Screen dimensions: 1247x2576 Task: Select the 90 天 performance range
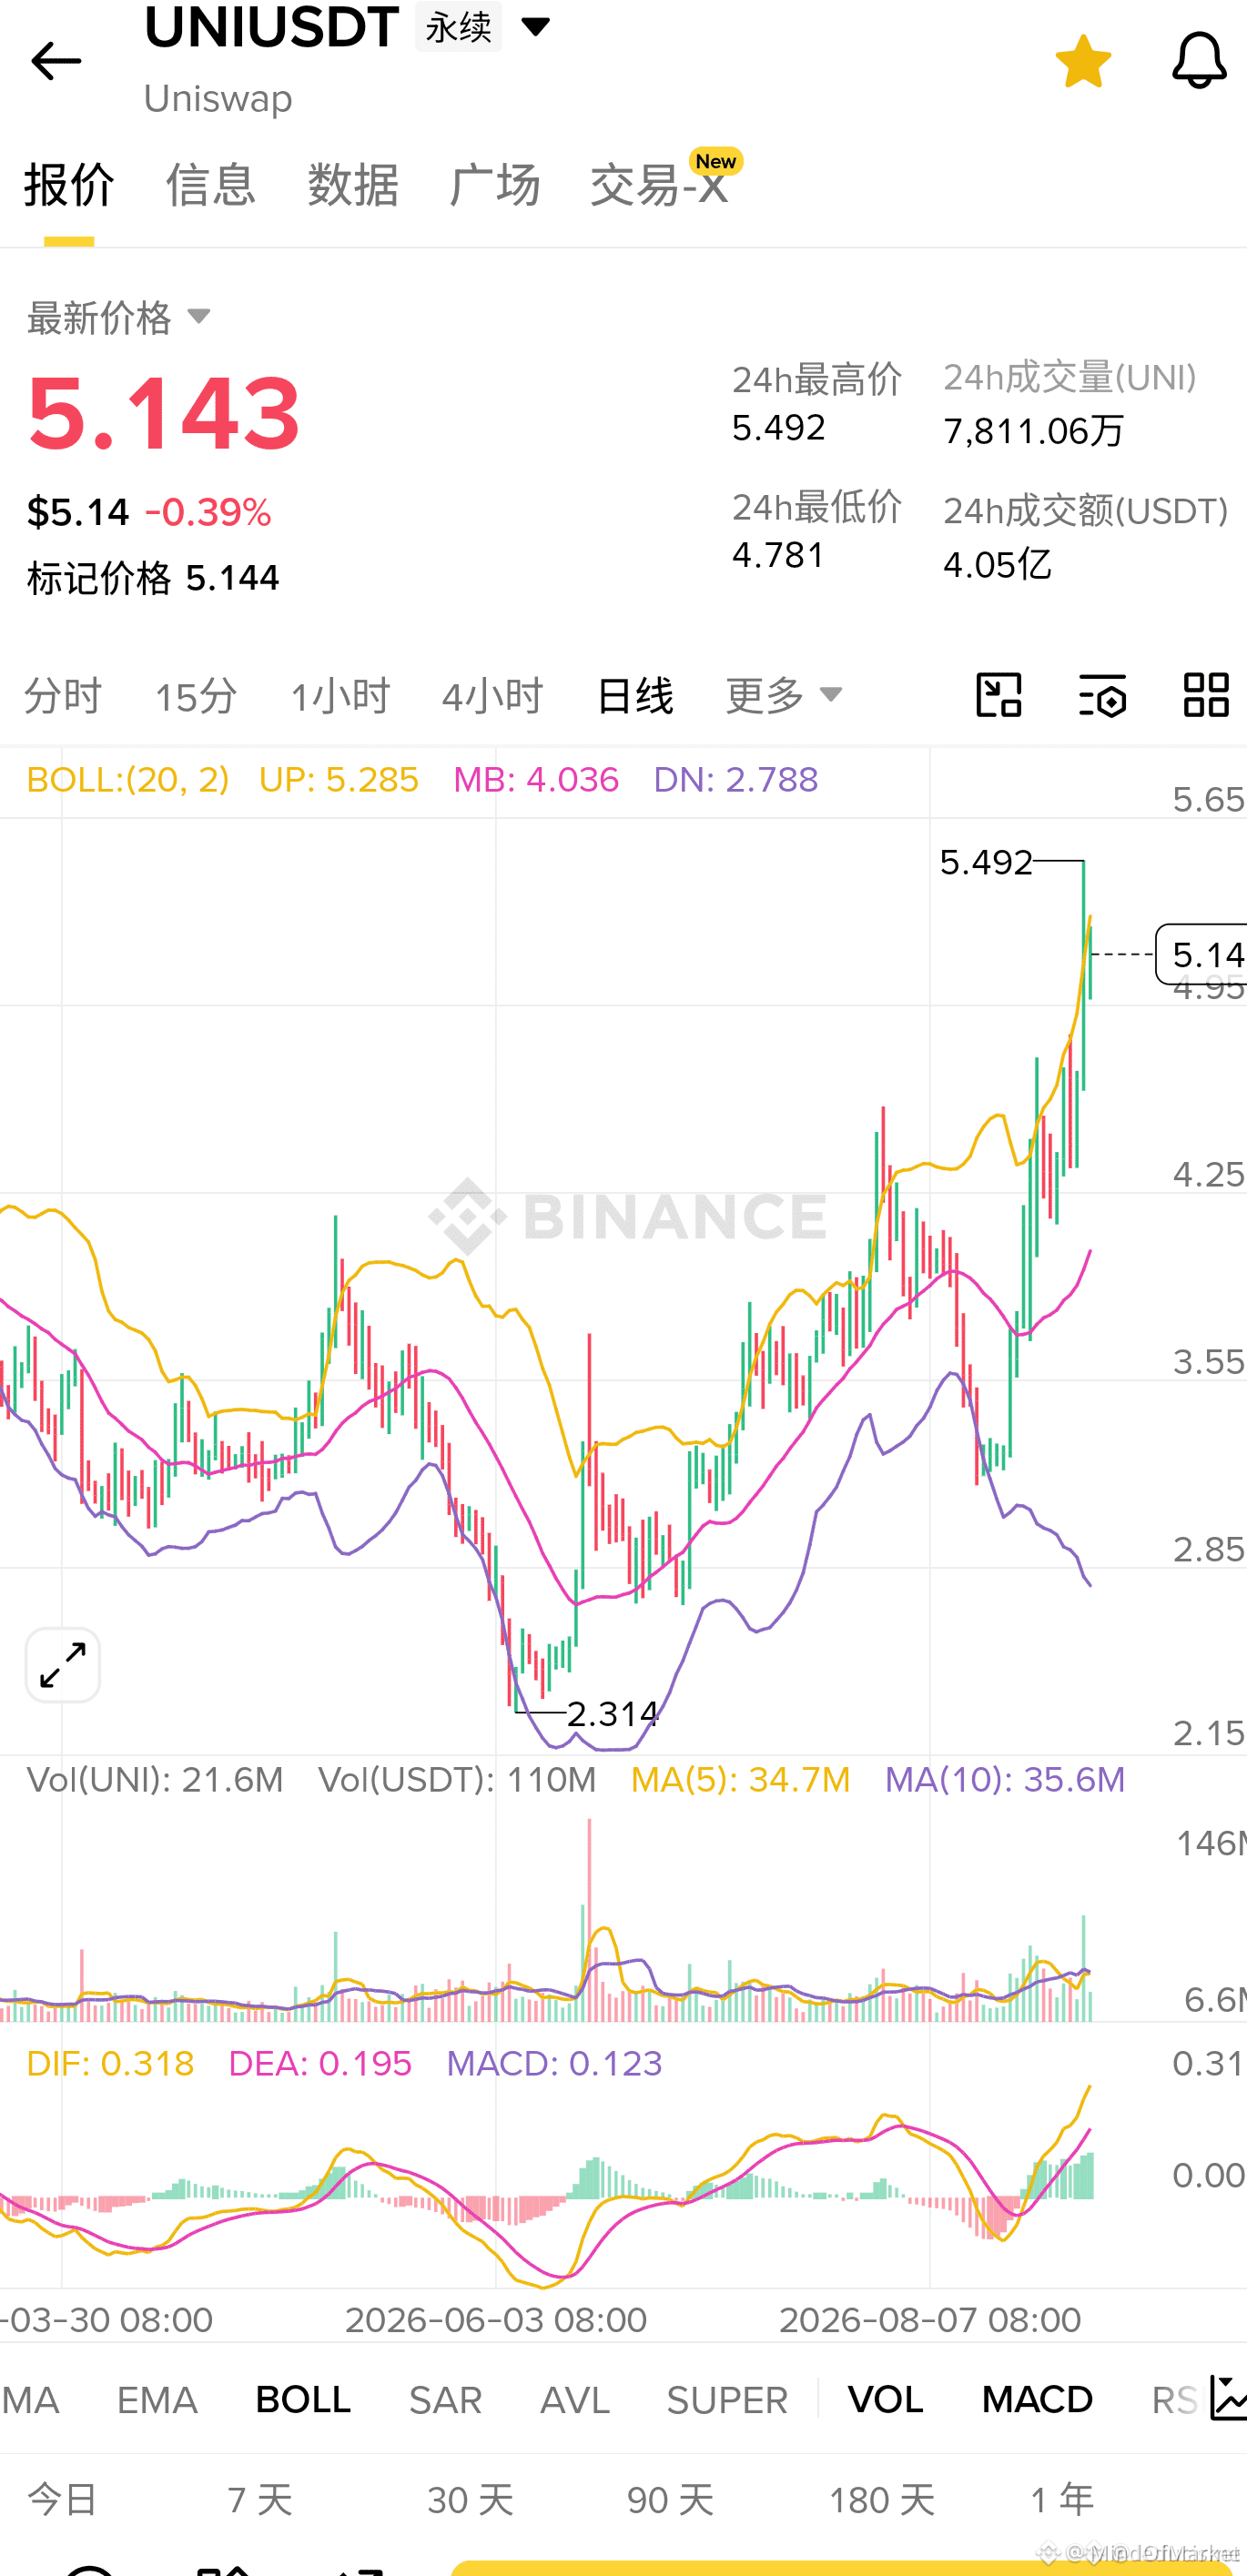tap(670, 2500)
